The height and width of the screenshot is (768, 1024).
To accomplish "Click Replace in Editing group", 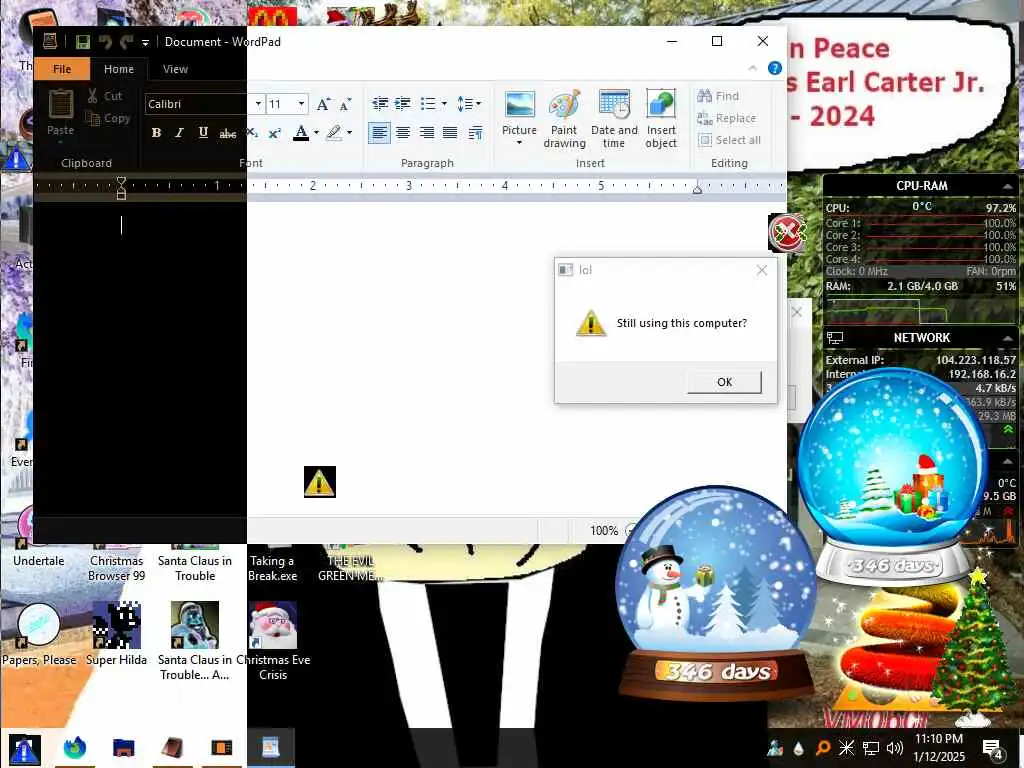I will click(727, 118).
